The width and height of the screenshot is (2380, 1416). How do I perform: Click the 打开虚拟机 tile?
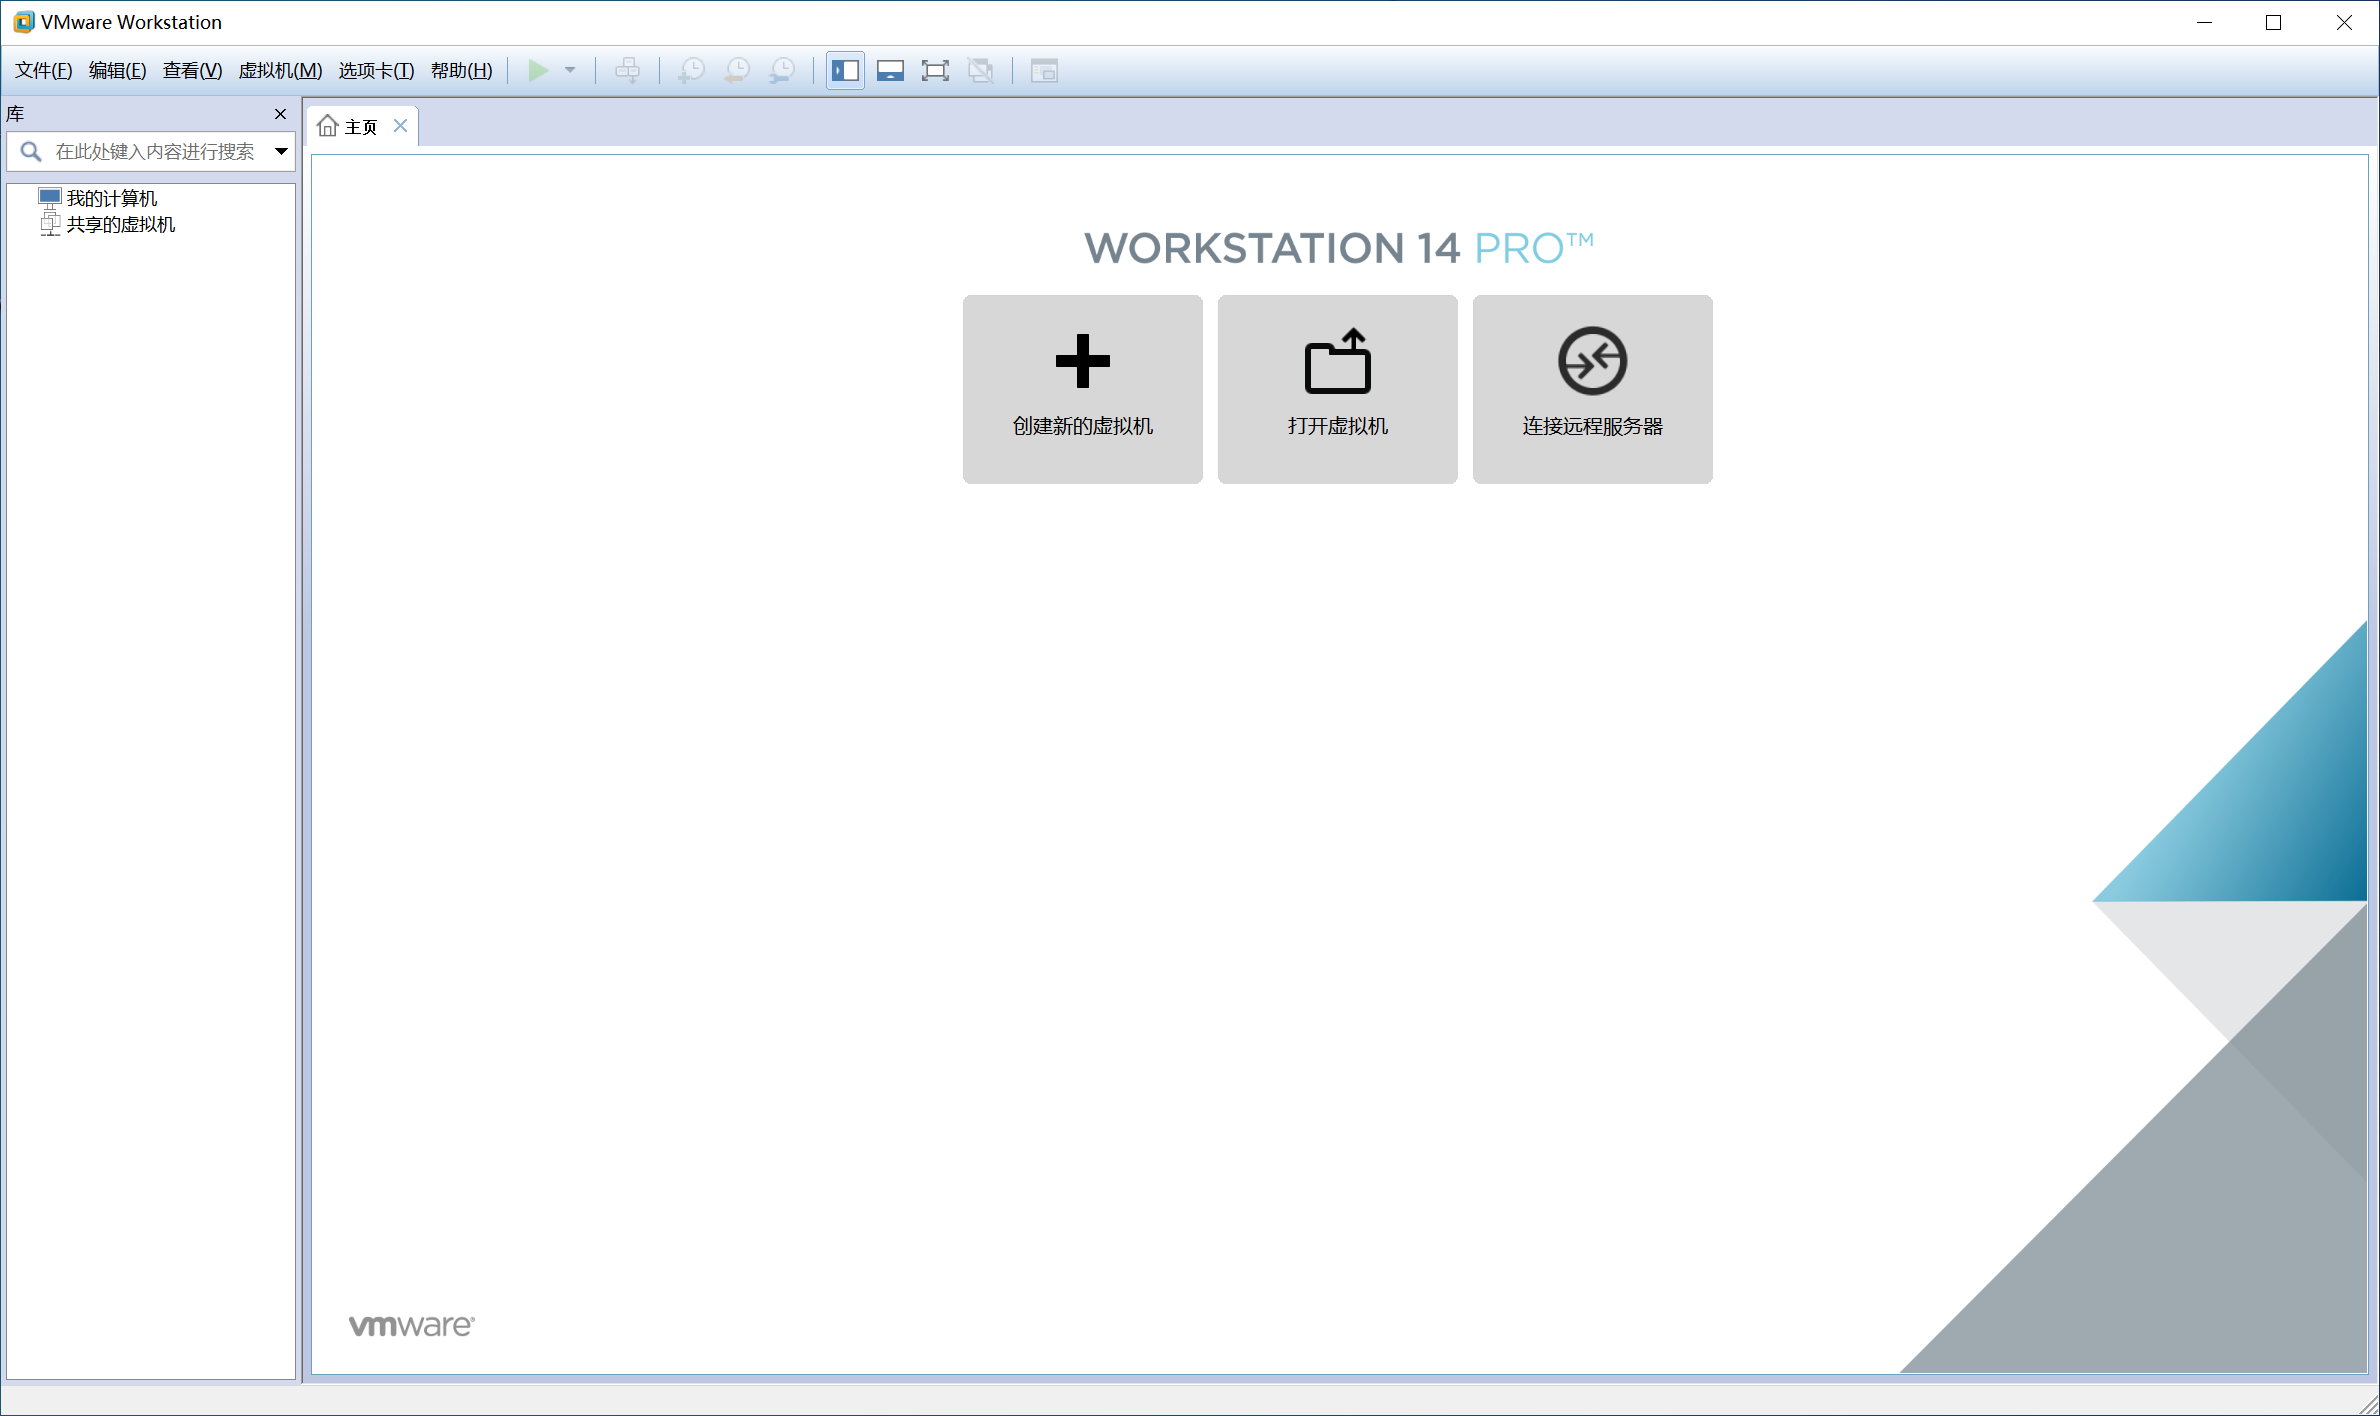pos(1338,389)
